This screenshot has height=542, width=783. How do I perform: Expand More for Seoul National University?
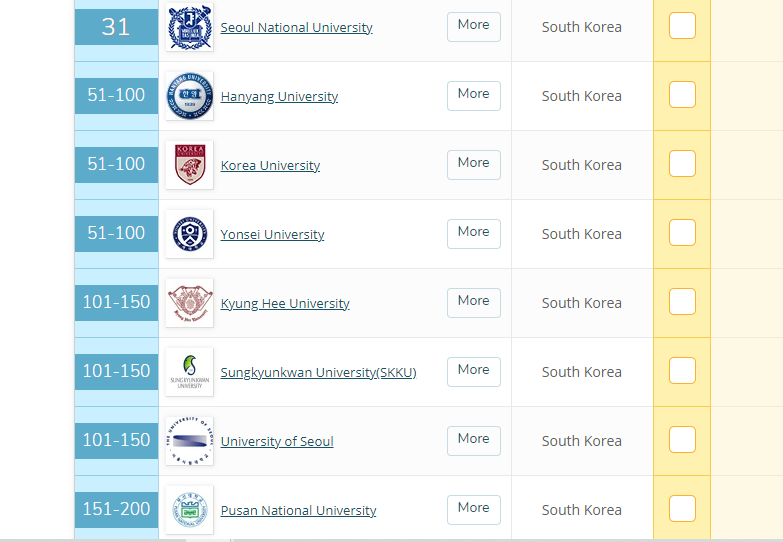pyautogui.click(x=473, y=26)
